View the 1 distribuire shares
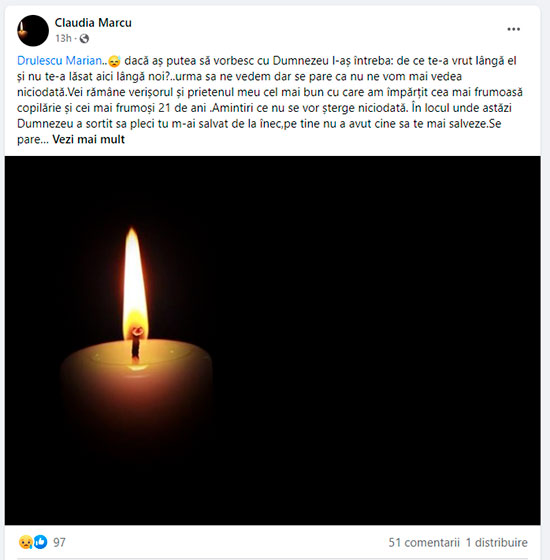Image resolution: width=550 pixels, height=560 pixels. 496,542
